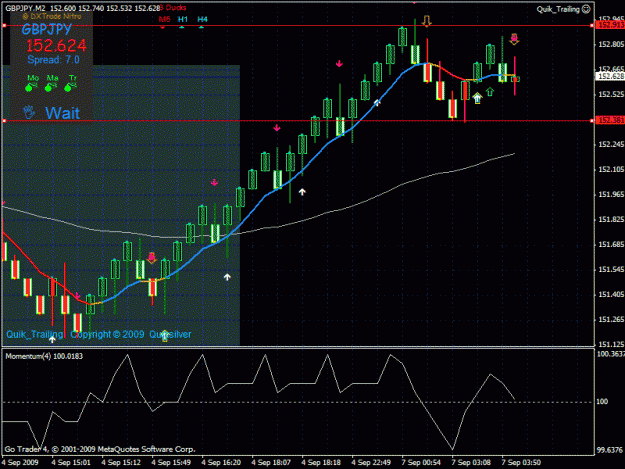Screen dimensions: 625x469
Task: Select the hollow green up arrow signal
Action: [490, 92]
